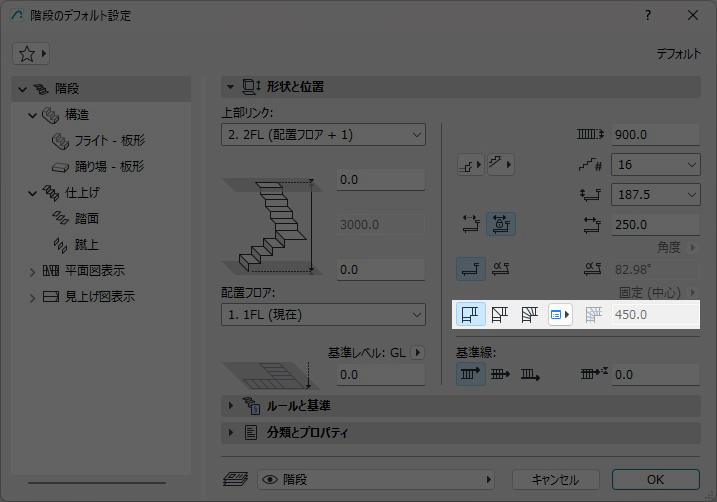This screenshot has height=502, width=717.
Task: Select the center 基準線 baseline icon
Action: pyautogui.click(x=500, y=374)
